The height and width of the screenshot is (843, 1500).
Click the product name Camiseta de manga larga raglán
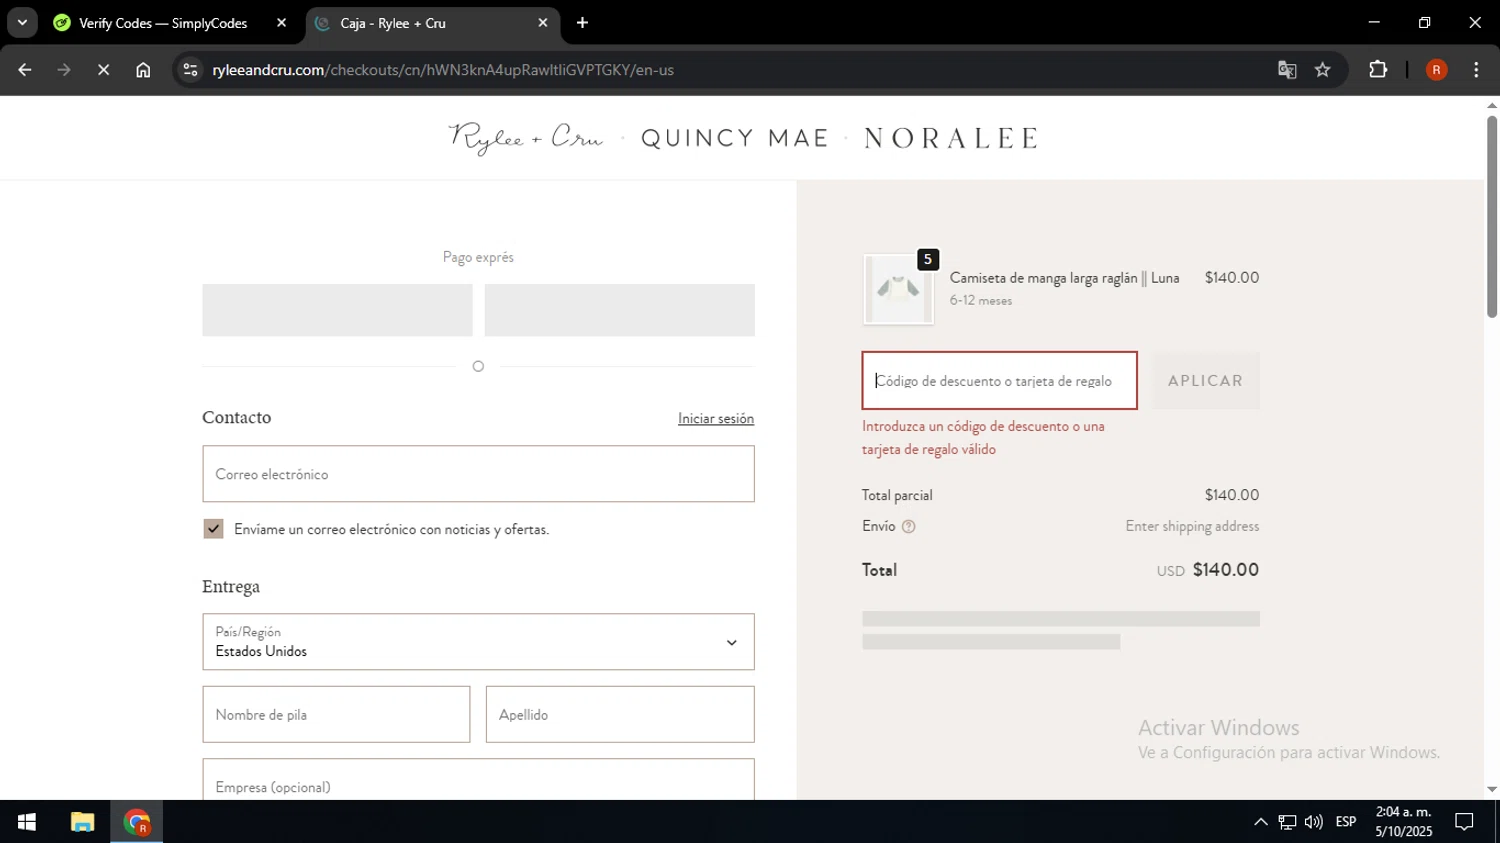1064,278
